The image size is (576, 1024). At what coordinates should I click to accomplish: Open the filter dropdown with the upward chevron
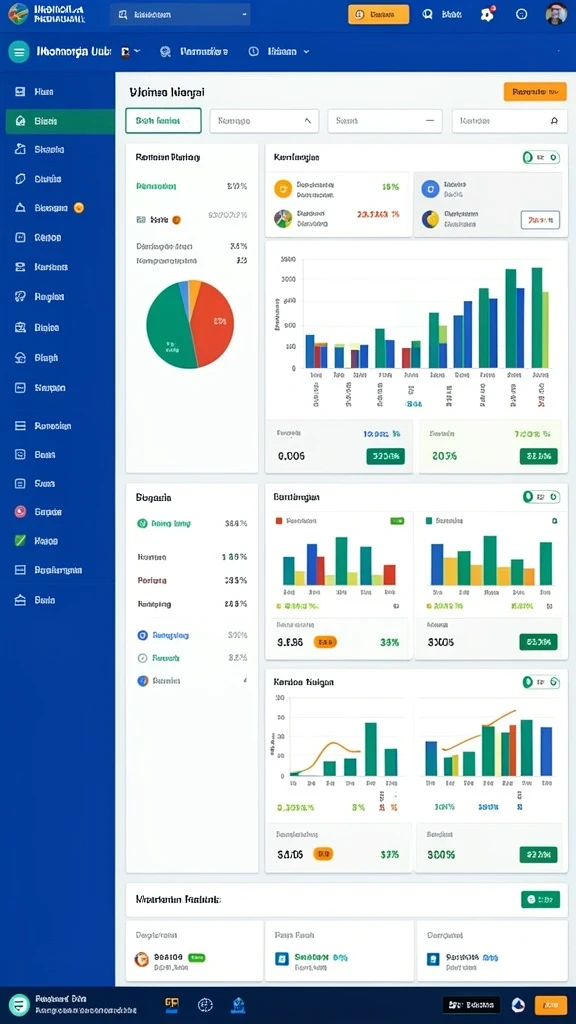point(264,121)
